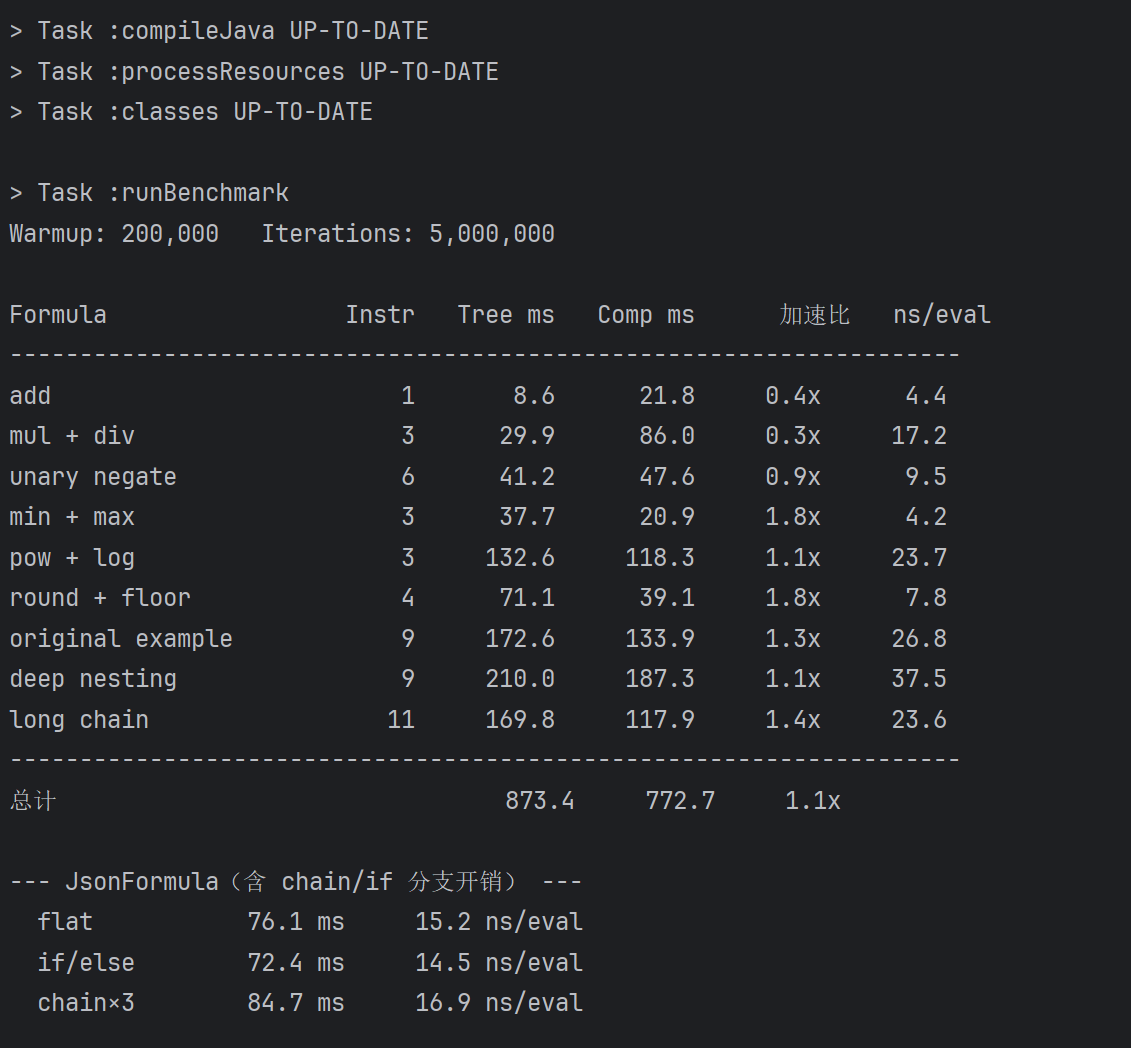Click the Warmup value 200,000
The width and height of the screenshot is (1131, 1048).
coord(170,234)
